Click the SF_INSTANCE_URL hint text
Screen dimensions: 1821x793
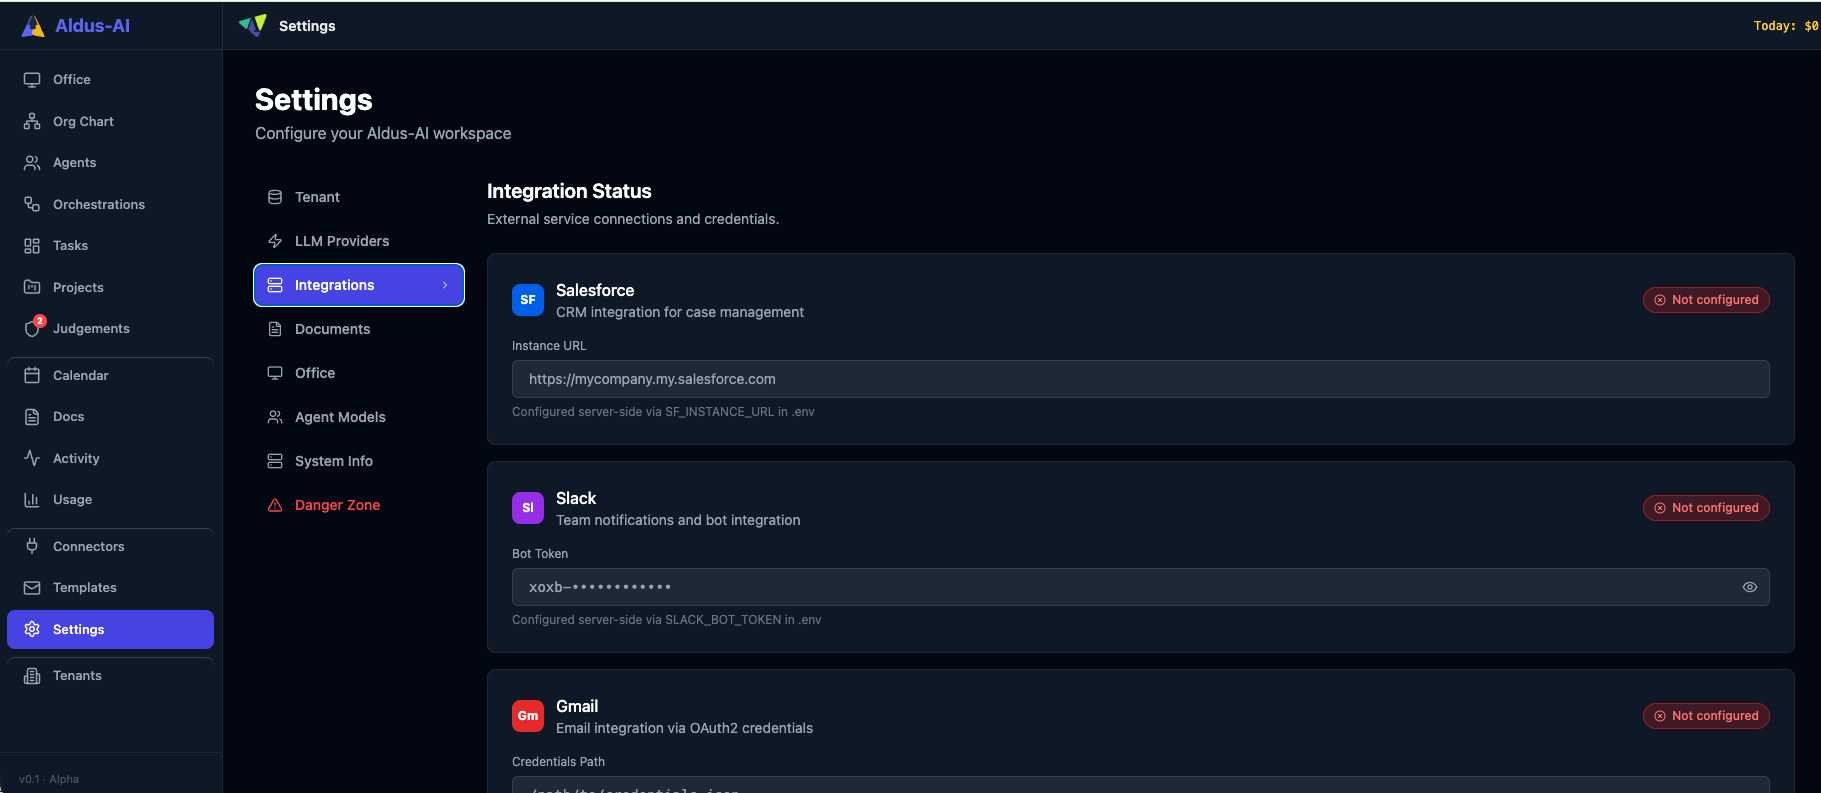pos(663,412)
